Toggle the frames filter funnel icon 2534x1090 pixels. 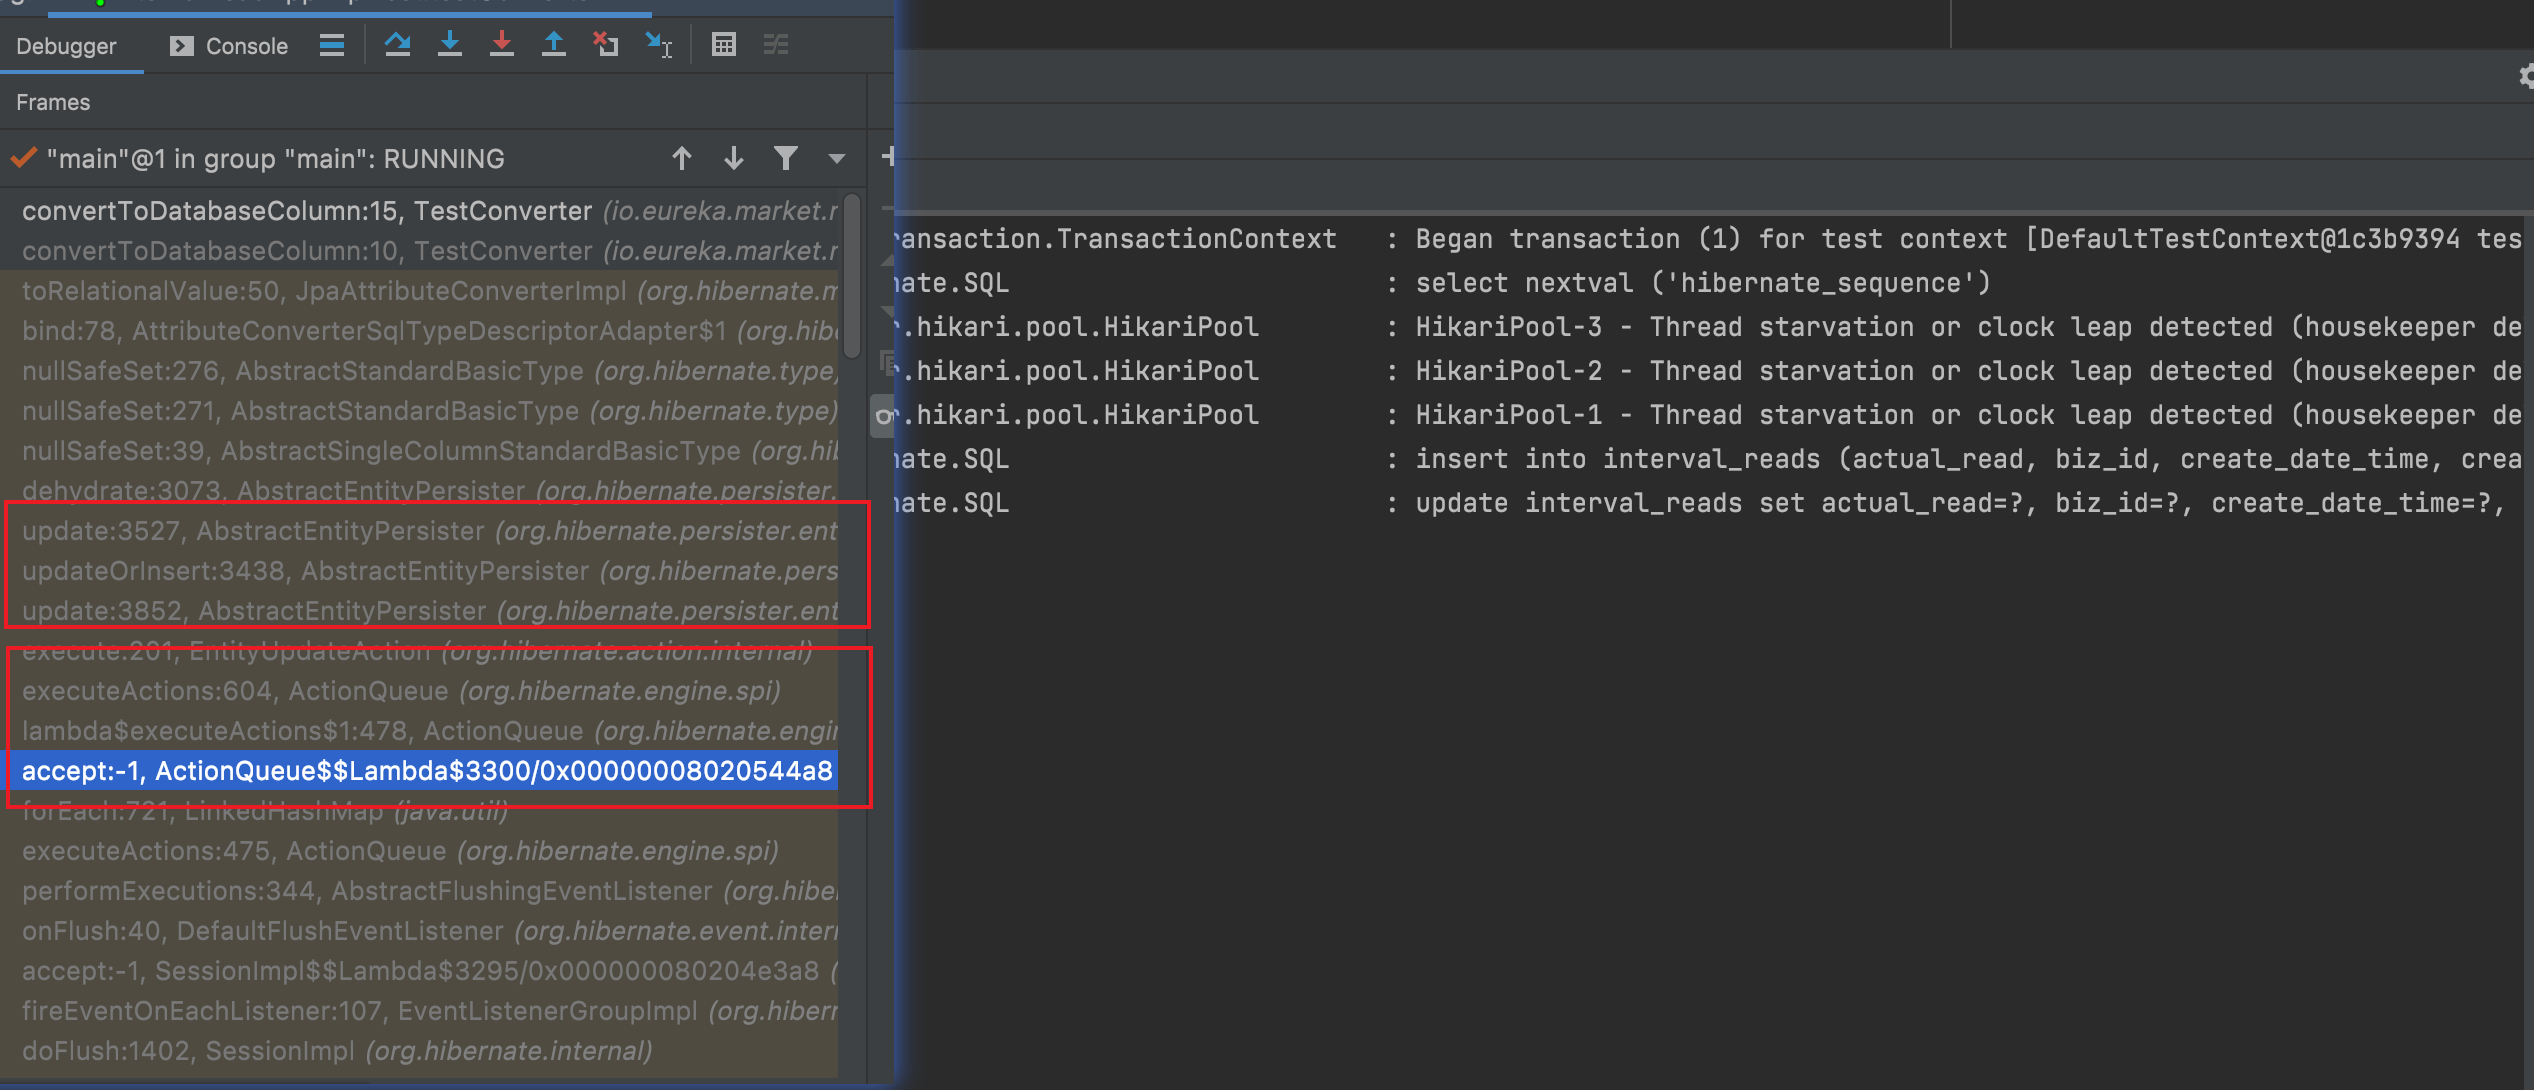click(x=786, y=158)
